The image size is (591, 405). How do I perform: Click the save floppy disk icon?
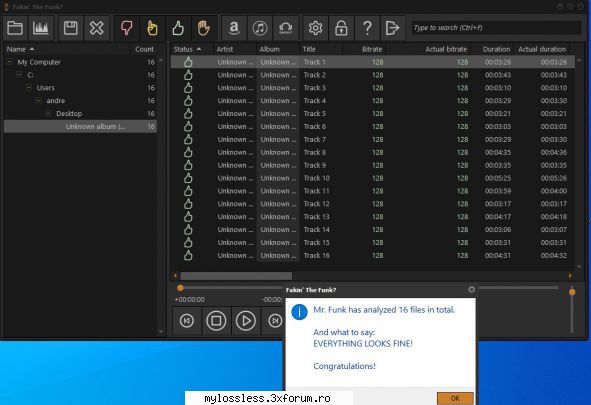pyautogui.click(x=71, y=28)
